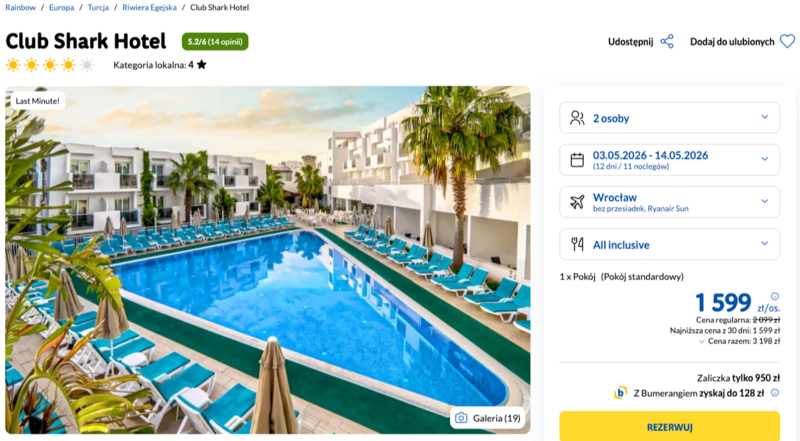Go to Turcja breadcrumb
The height and width of the screenshot is (441, 800).
click(98, 8)
